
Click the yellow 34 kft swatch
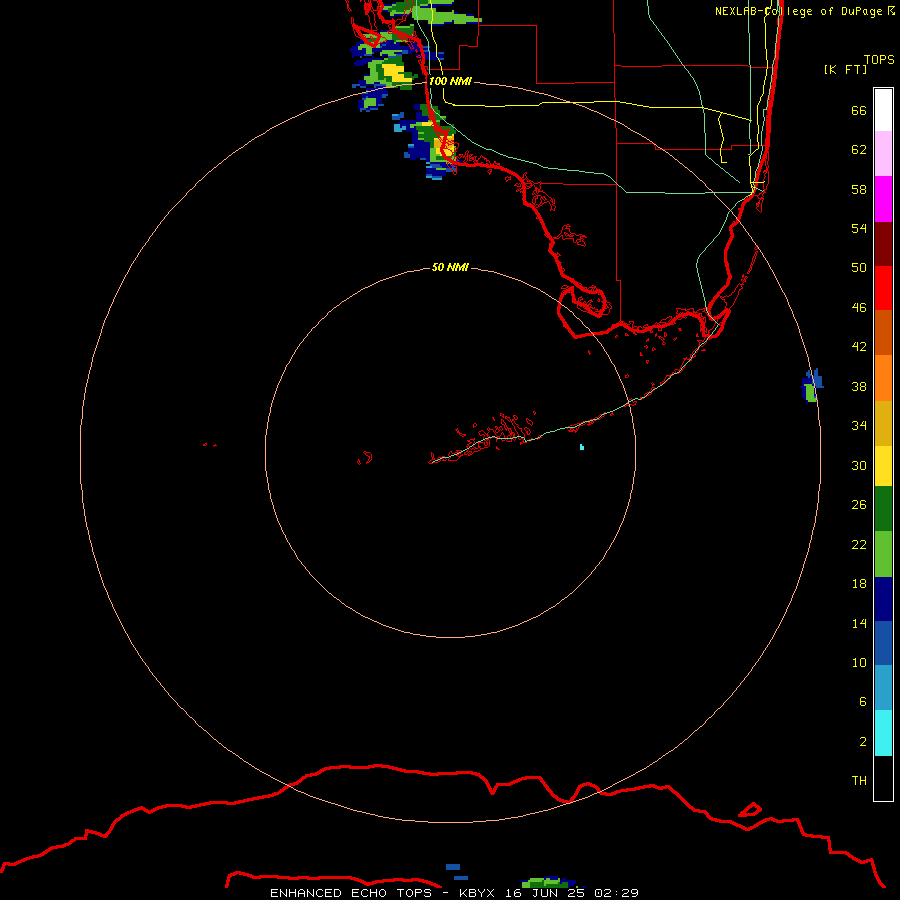point(883,465)
